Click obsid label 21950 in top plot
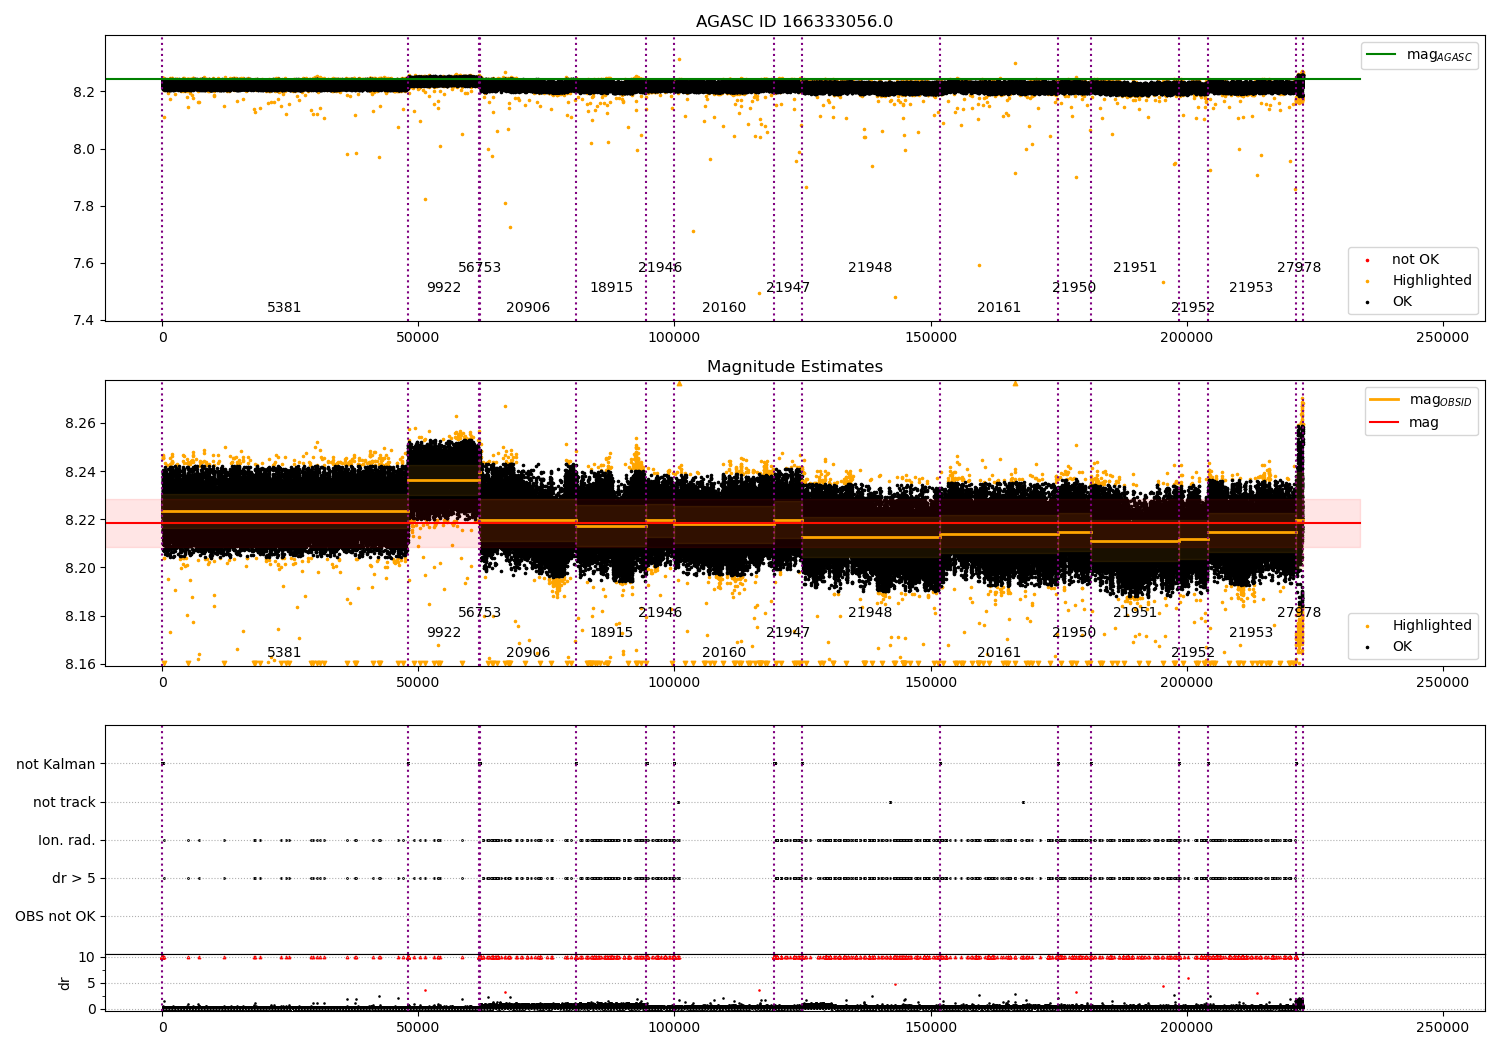The height and width of the screenshot is (1050, 1500). coord(1074,288)
